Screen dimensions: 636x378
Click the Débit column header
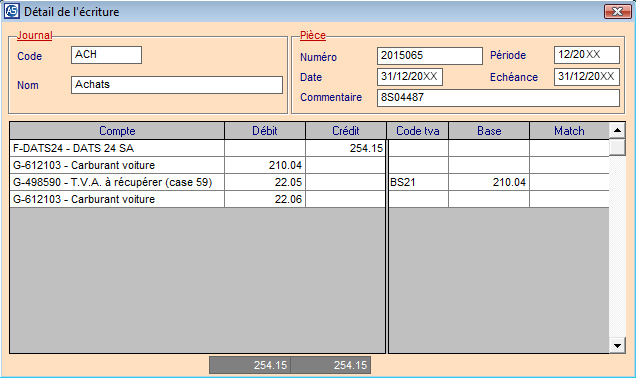coord(265,131)
